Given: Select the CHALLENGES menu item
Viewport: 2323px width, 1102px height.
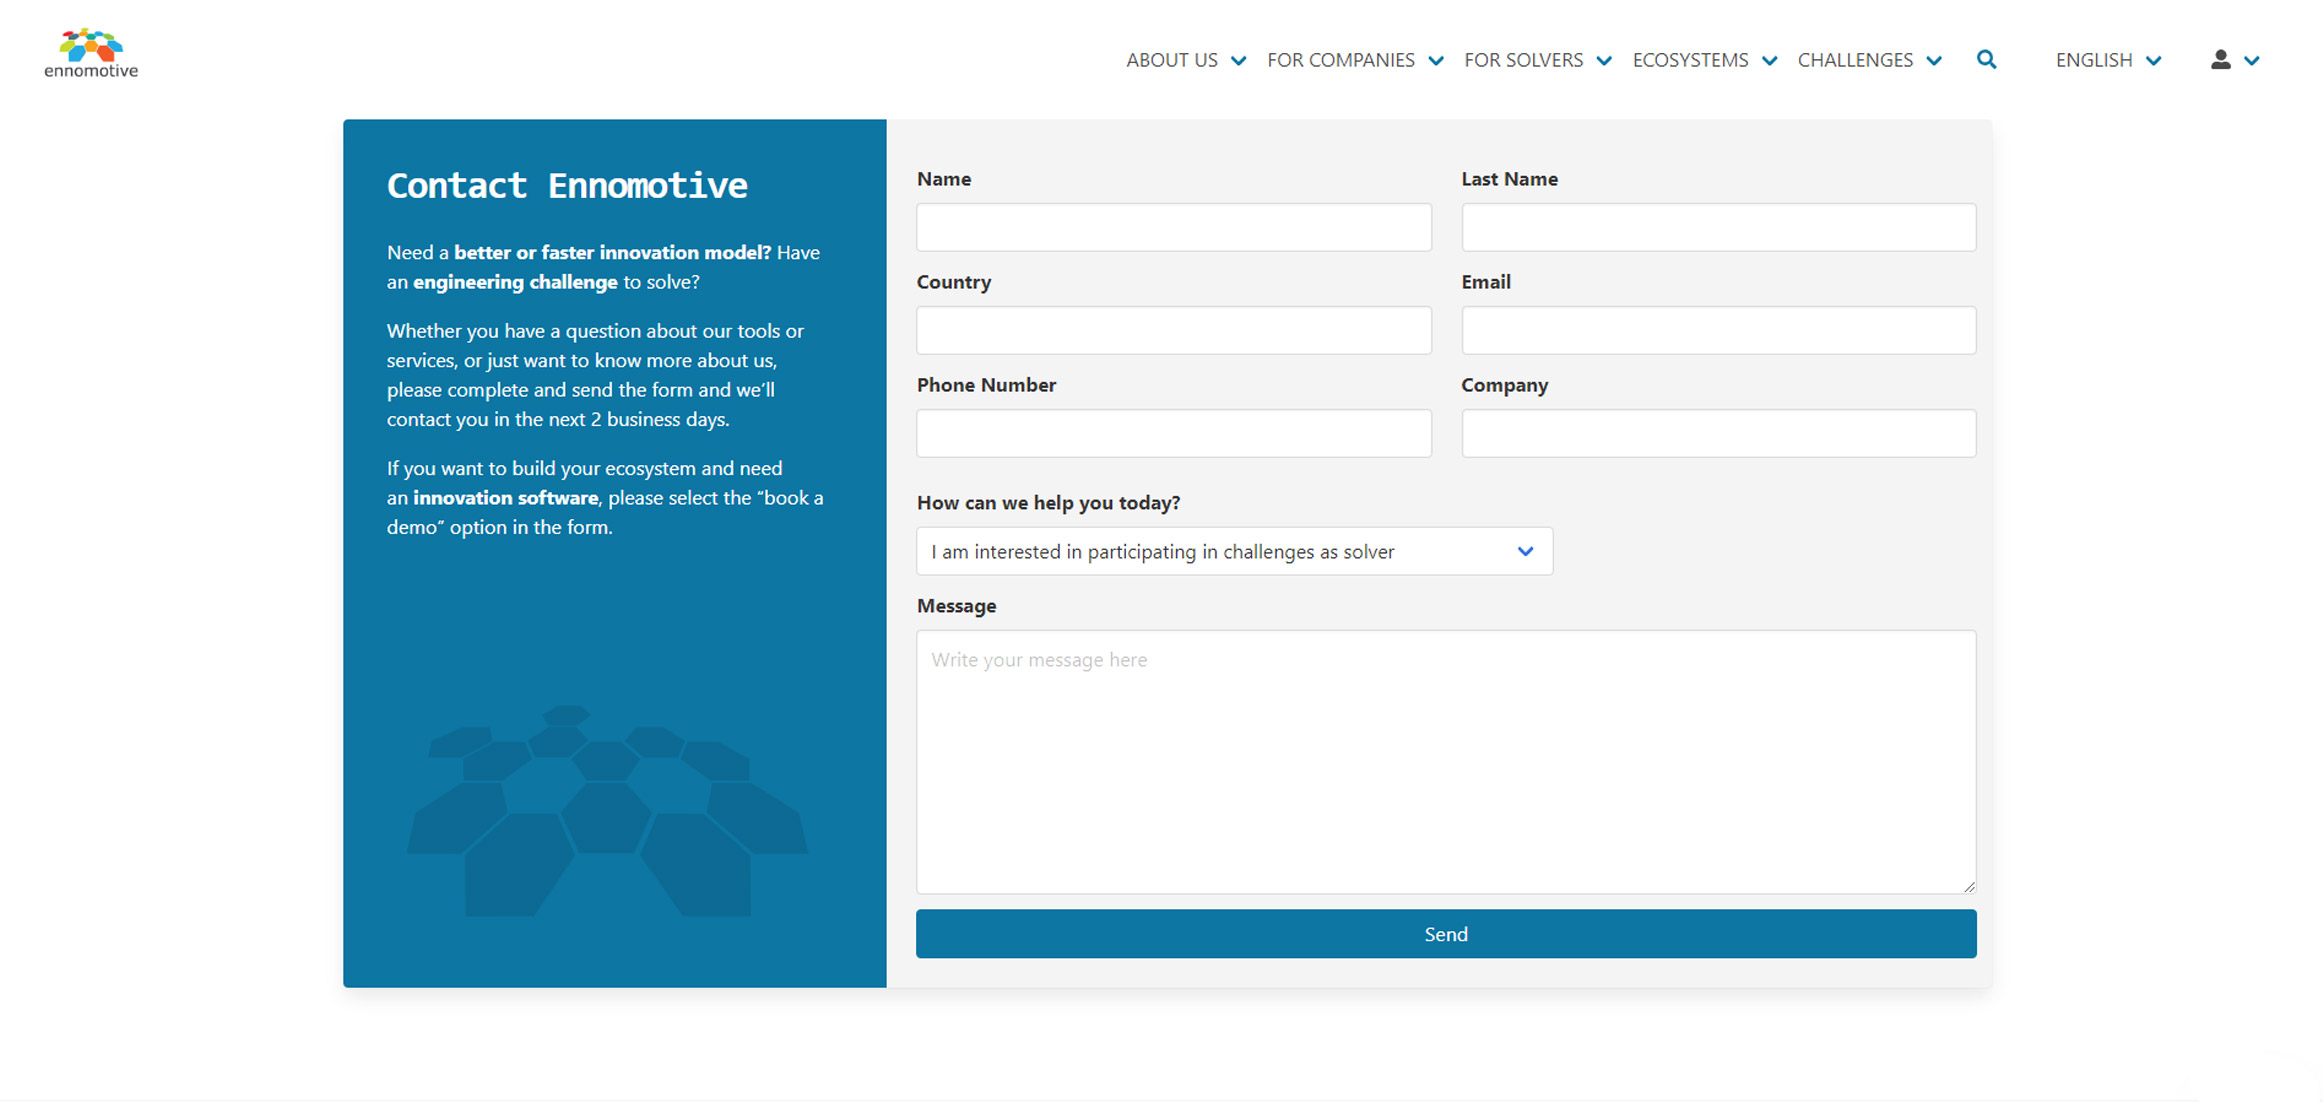Looking at the screenshot, I should [1855, 60].
